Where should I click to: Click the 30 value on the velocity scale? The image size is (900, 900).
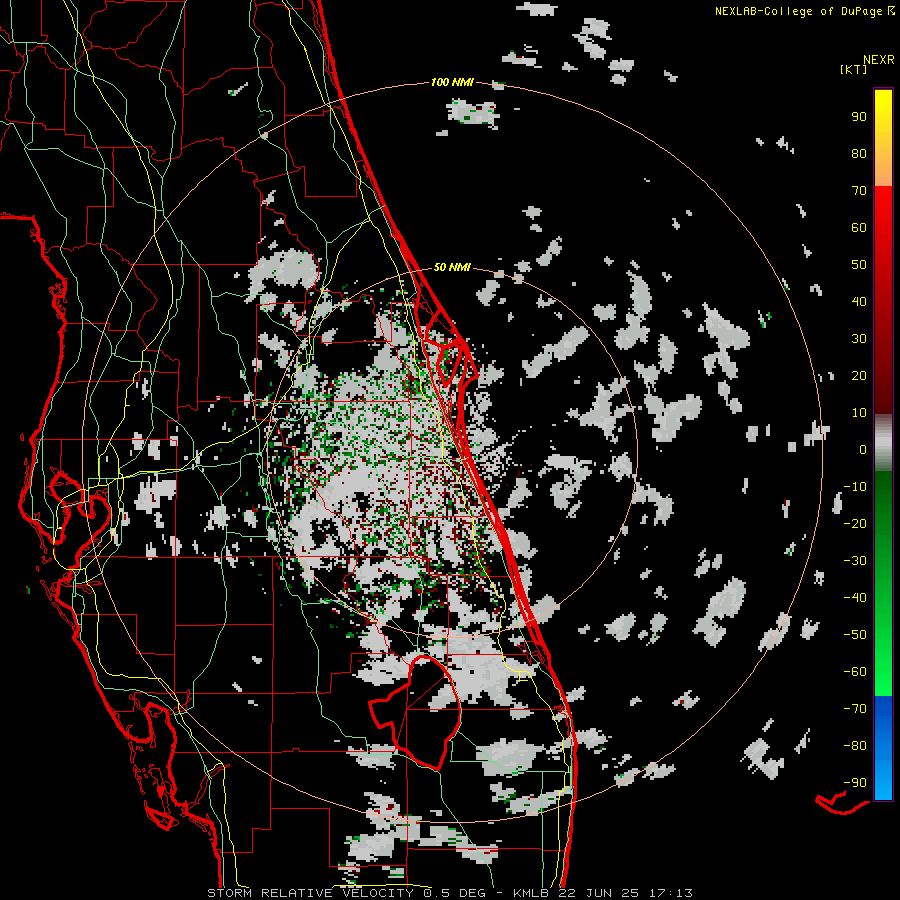(859, 339)
